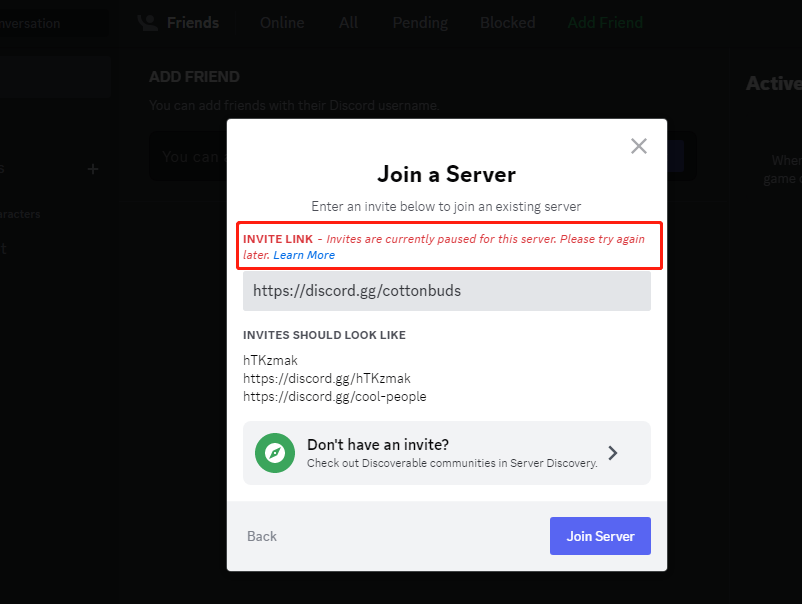The width and height of the screenshot is (802, 604).
Task: Click the Join Server button
Action: 599,536
